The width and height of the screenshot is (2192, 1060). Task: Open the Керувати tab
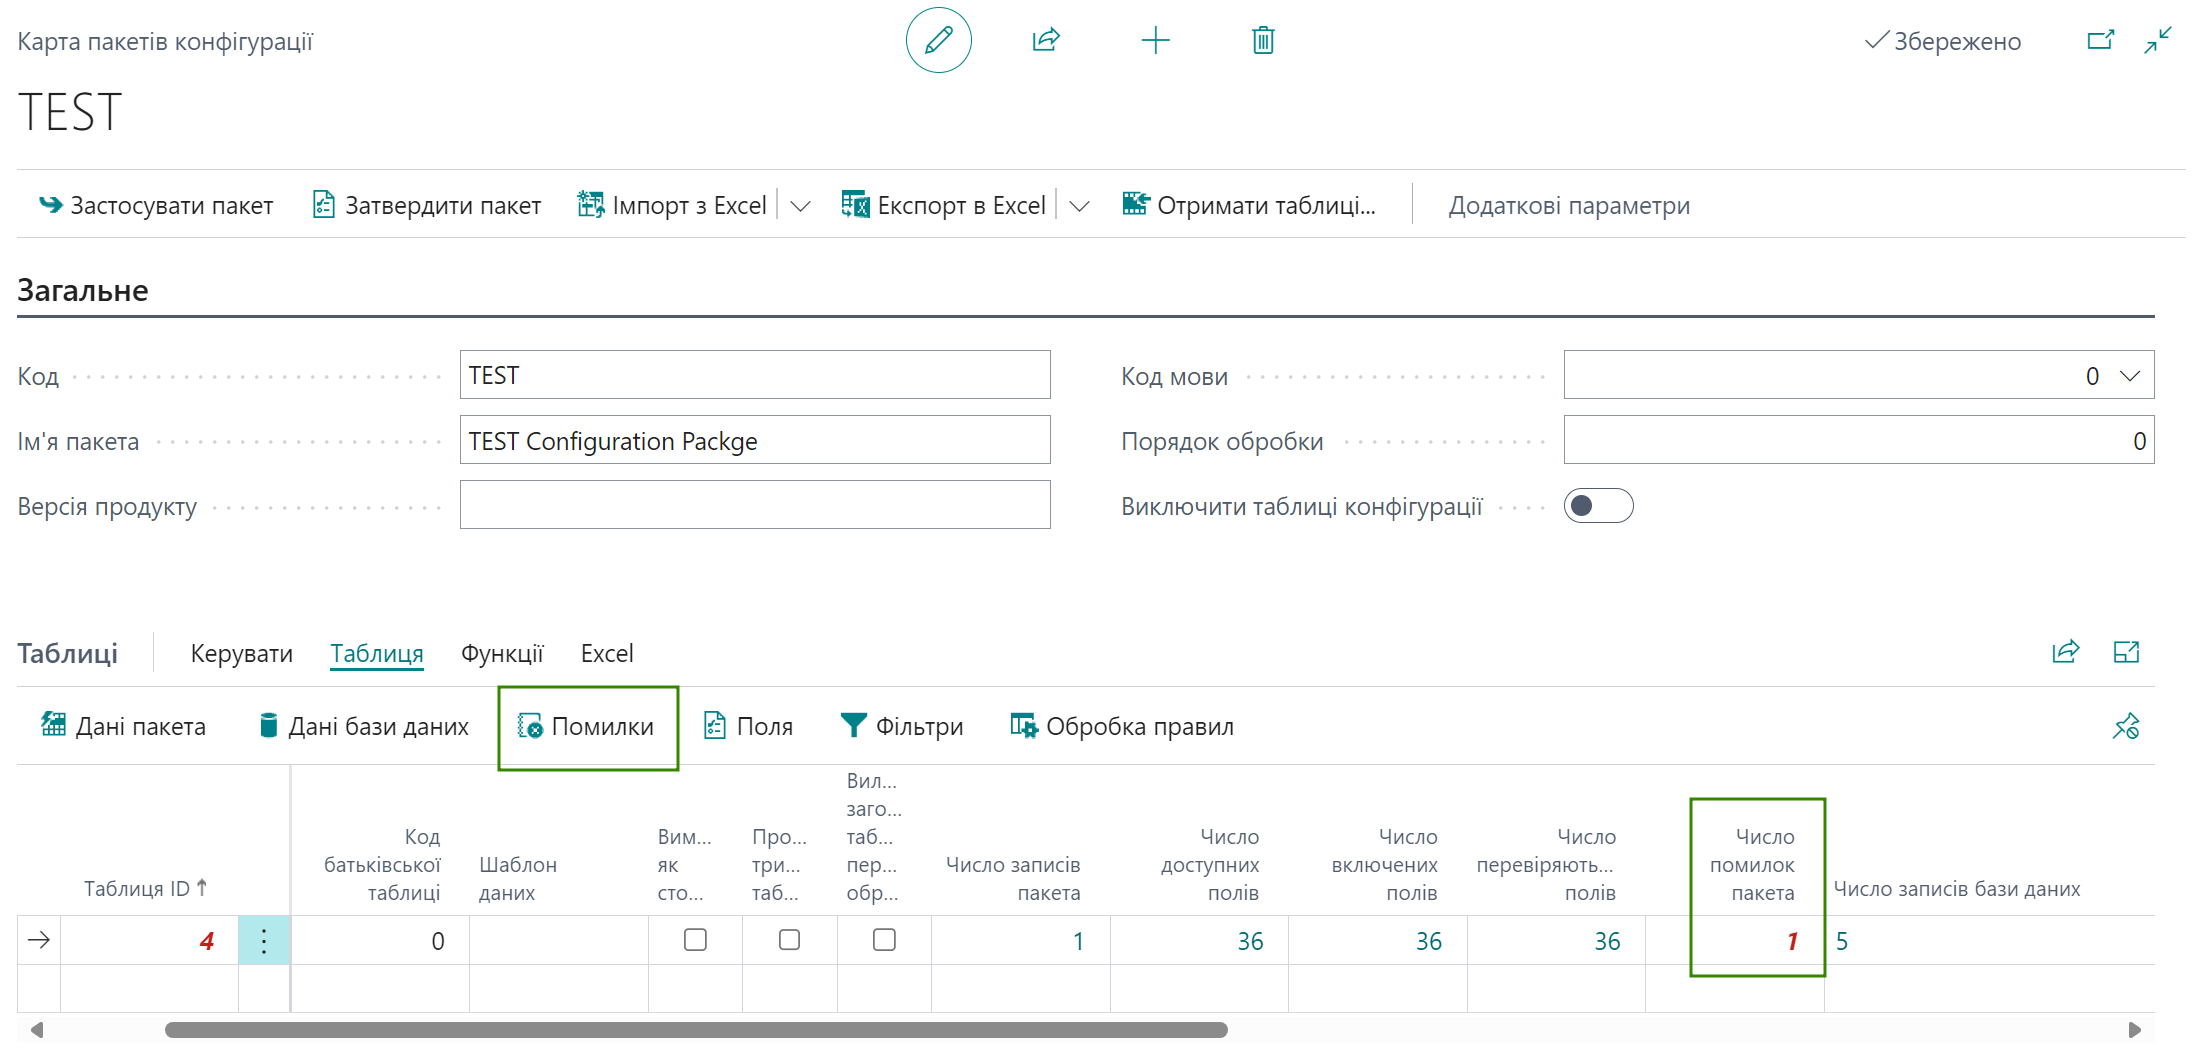click(241, 653)
